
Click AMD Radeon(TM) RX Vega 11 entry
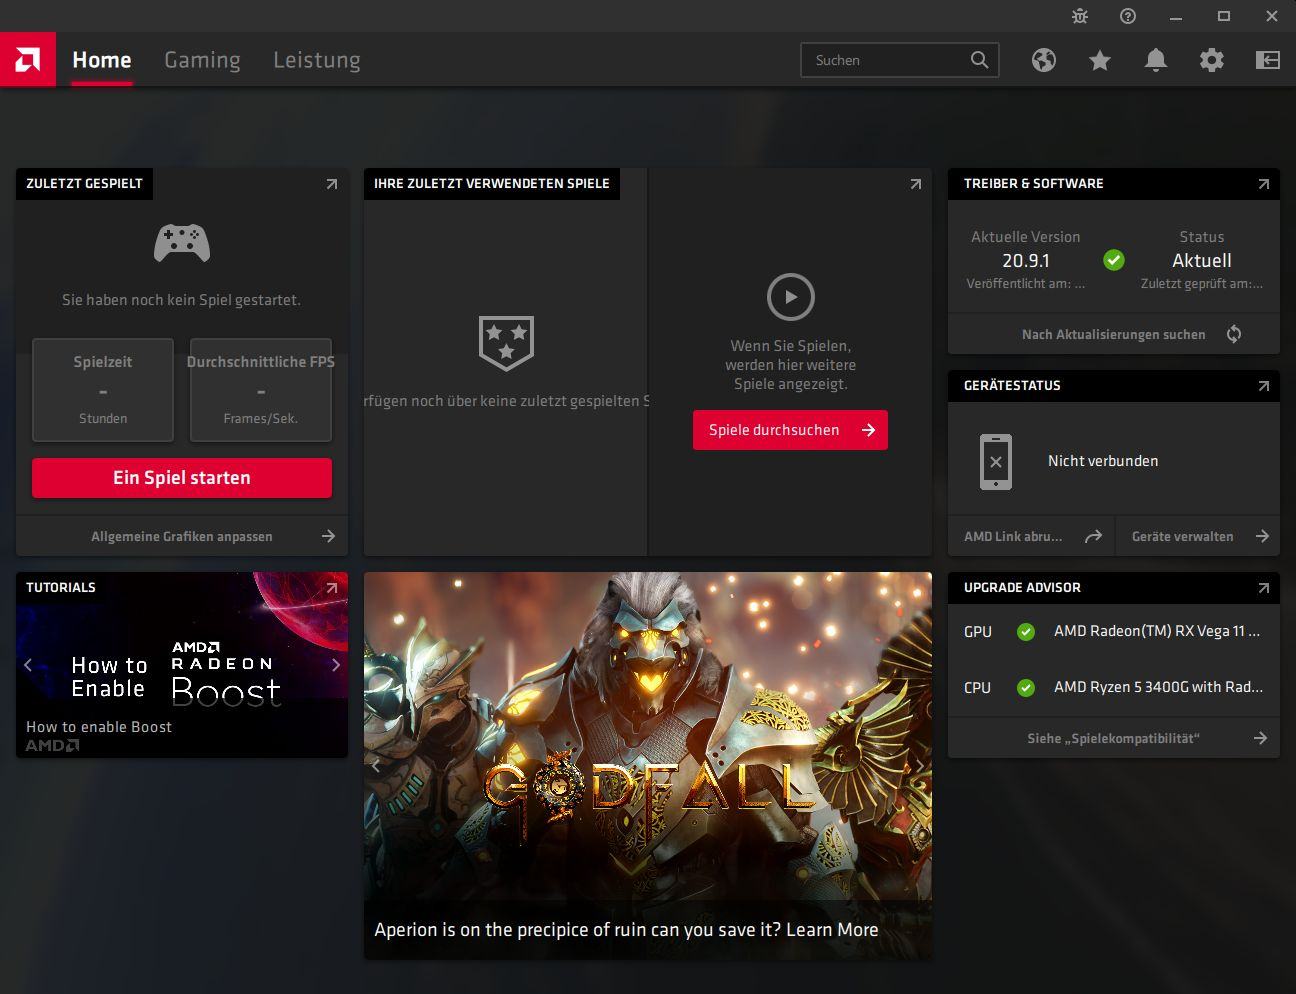click(x=1157, y=632)
